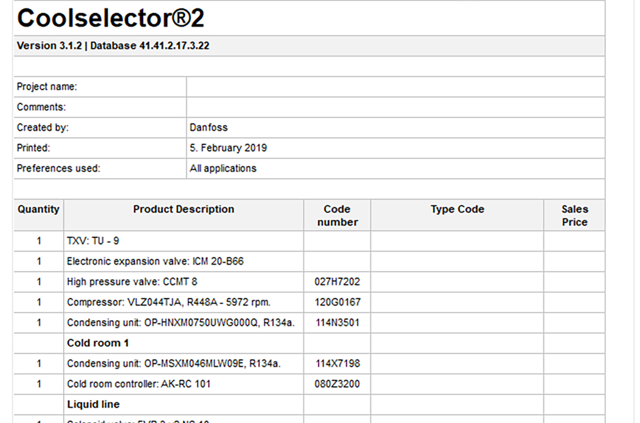The image size is (640, 423).
Task: Click the version and database info line
Action: tap(113, 46)
